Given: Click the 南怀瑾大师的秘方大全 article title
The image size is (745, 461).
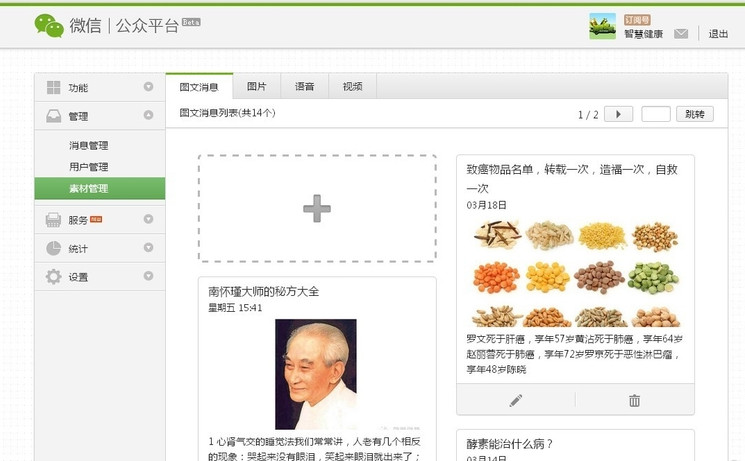Looking at the screenshot, I should click(264, 291).
